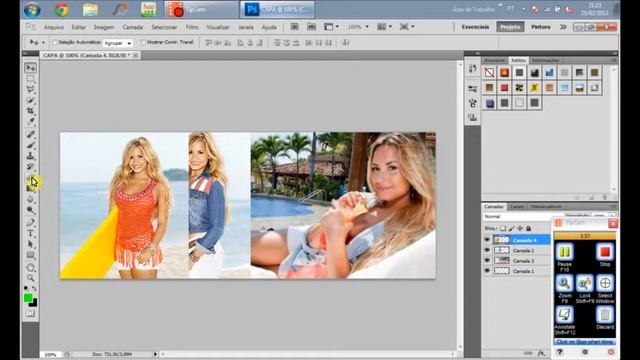The height and width of the screenshot is (360, 640).
Task: Select the Move tool
Action: click(31, 68)
